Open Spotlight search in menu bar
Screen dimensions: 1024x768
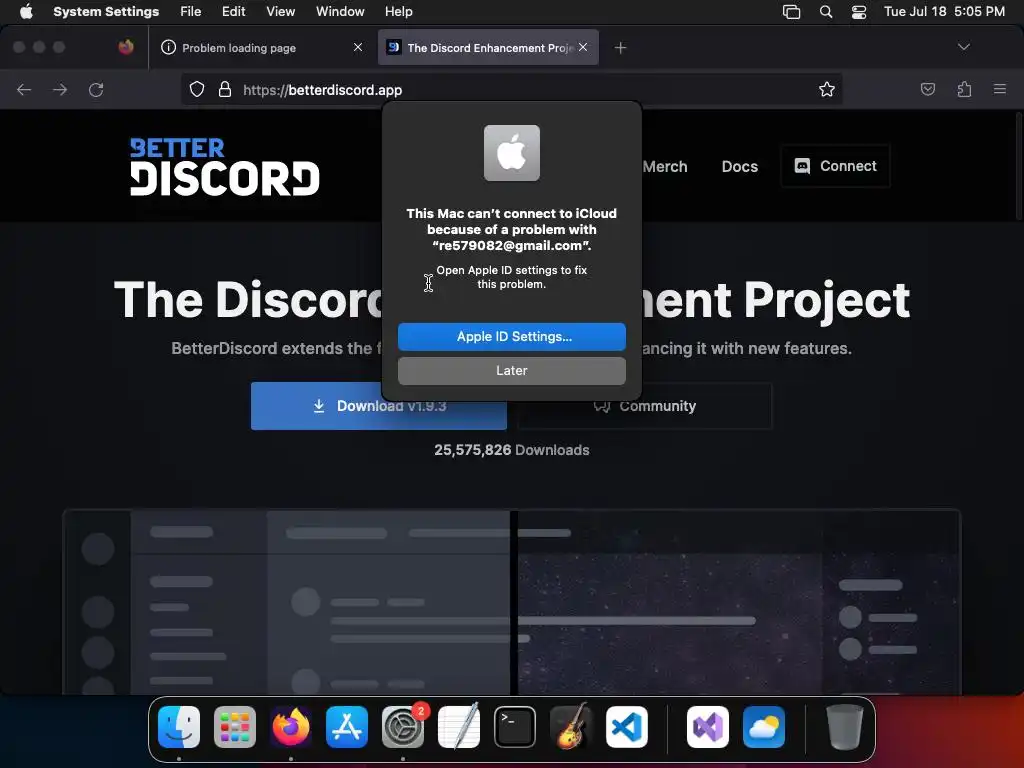pos(826,12)
